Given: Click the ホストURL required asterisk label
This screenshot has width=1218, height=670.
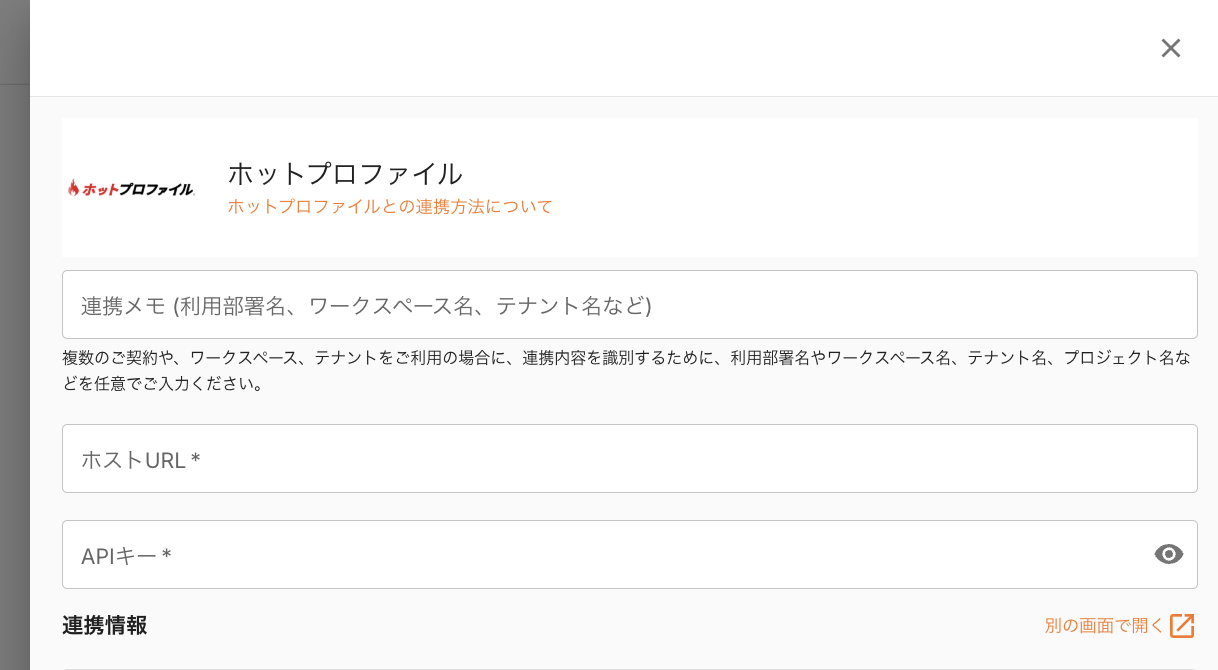Looking at the screenshot, I should 196,460.
